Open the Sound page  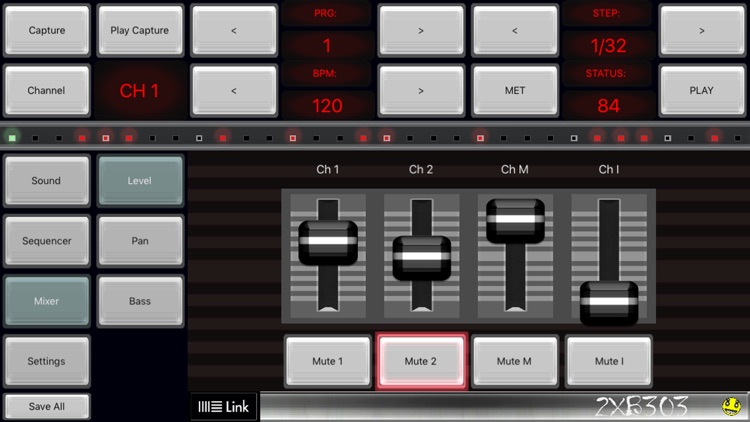pos(46,180)
